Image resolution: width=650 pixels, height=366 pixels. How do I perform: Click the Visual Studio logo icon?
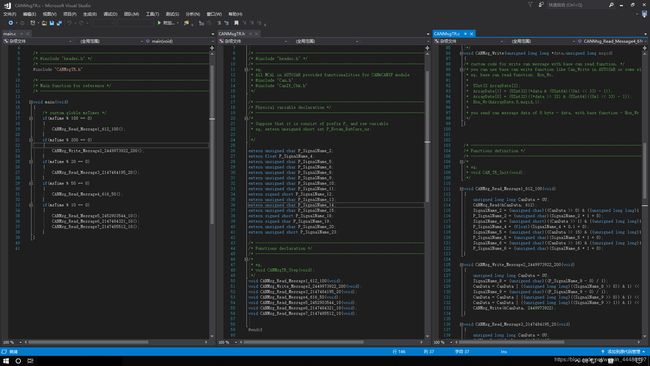tap(7, 5)
